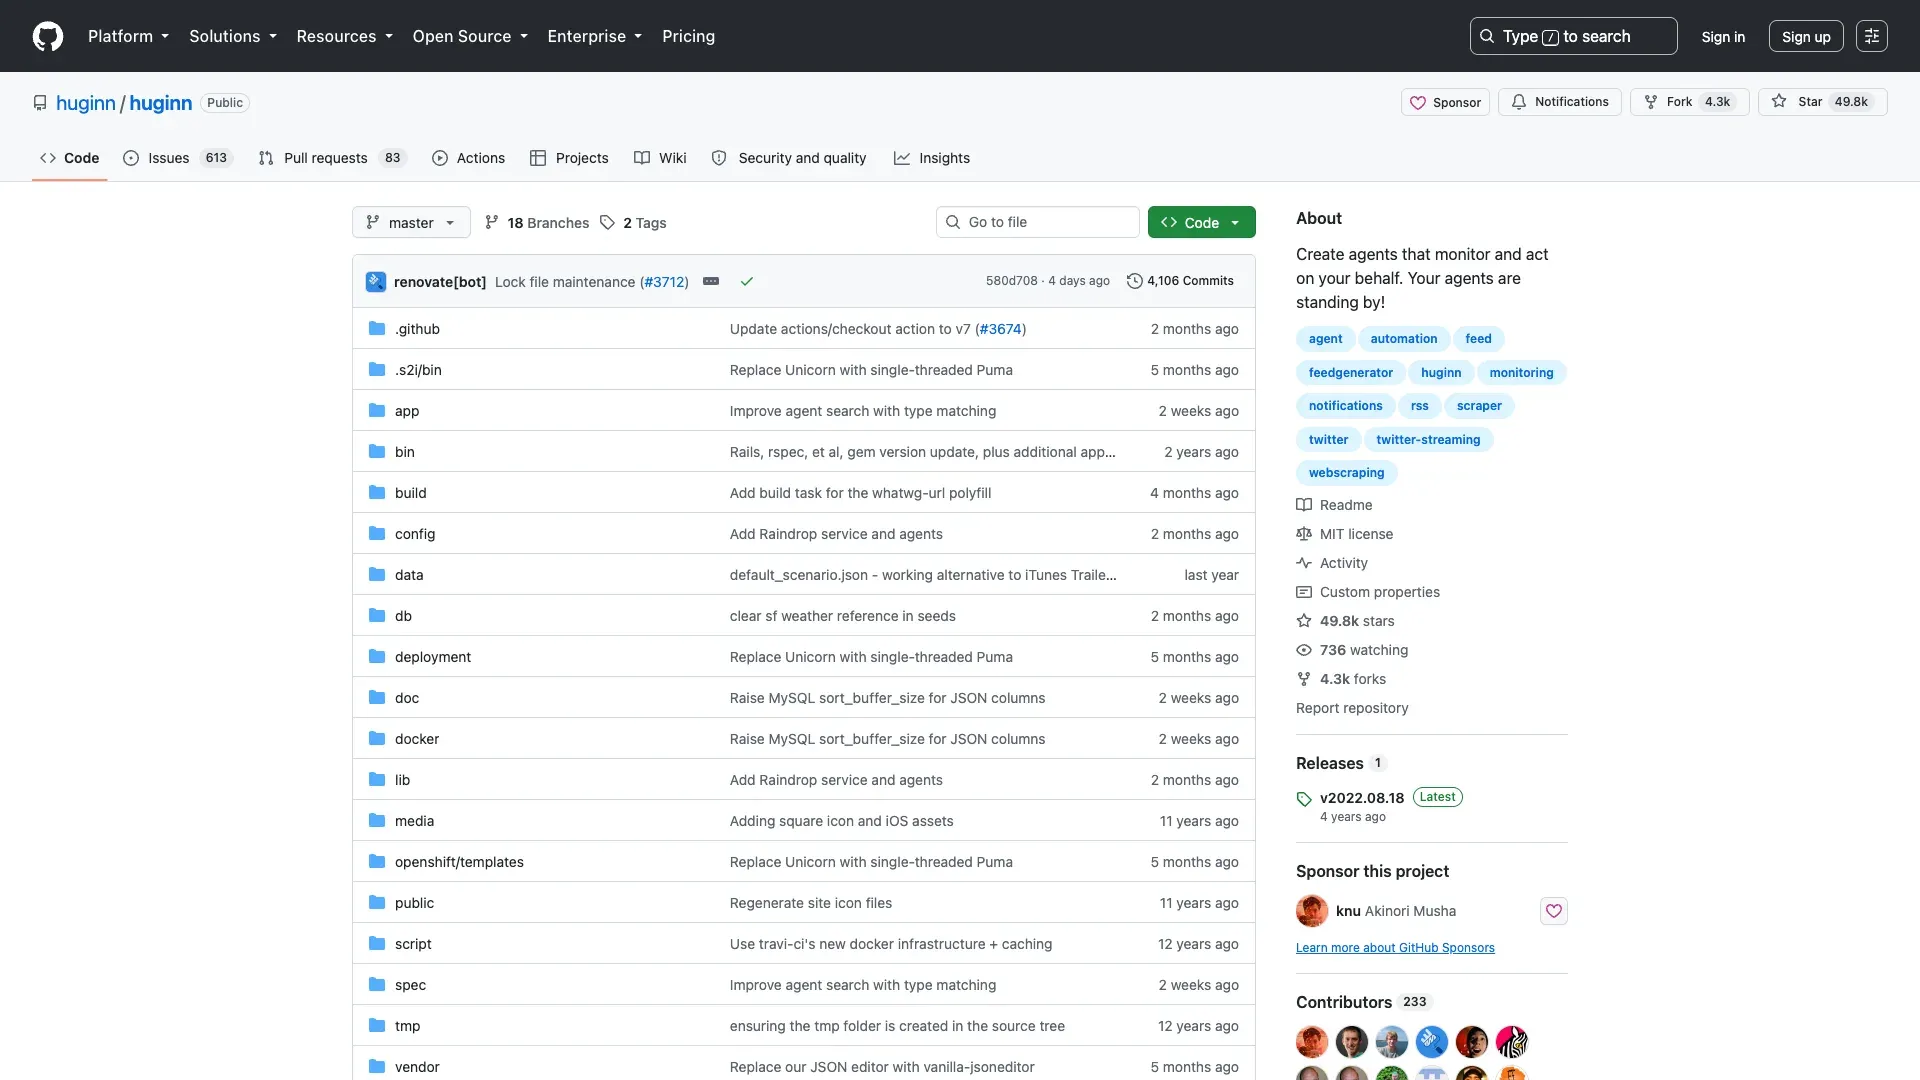The image size is (1920, 1080).
Task: Expand commit message ellipsis icon
Action: 711,281
